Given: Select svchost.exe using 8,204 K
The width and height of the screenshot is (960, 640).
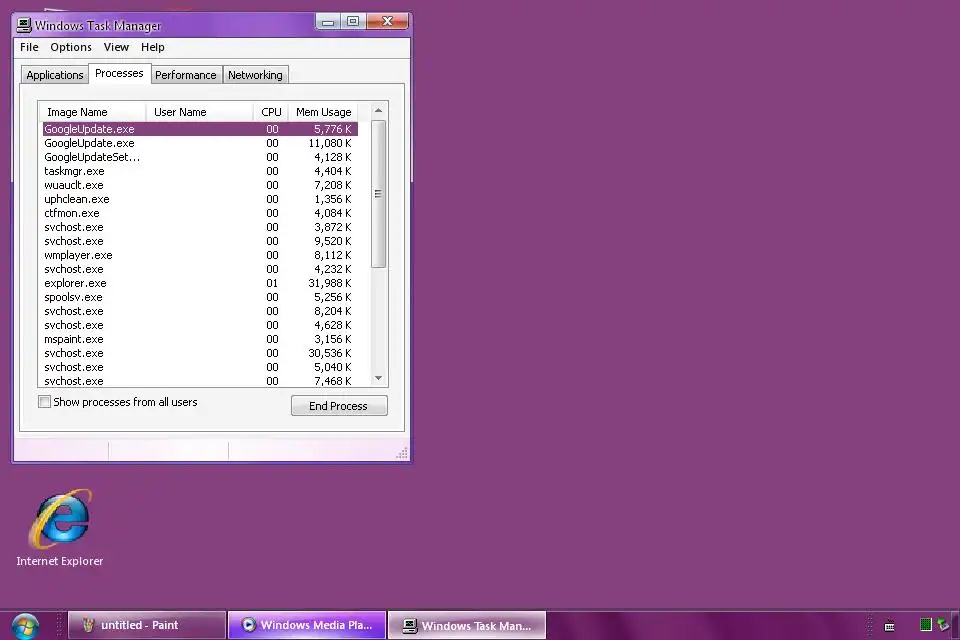Looking at the screenshot, I should 200,311.
